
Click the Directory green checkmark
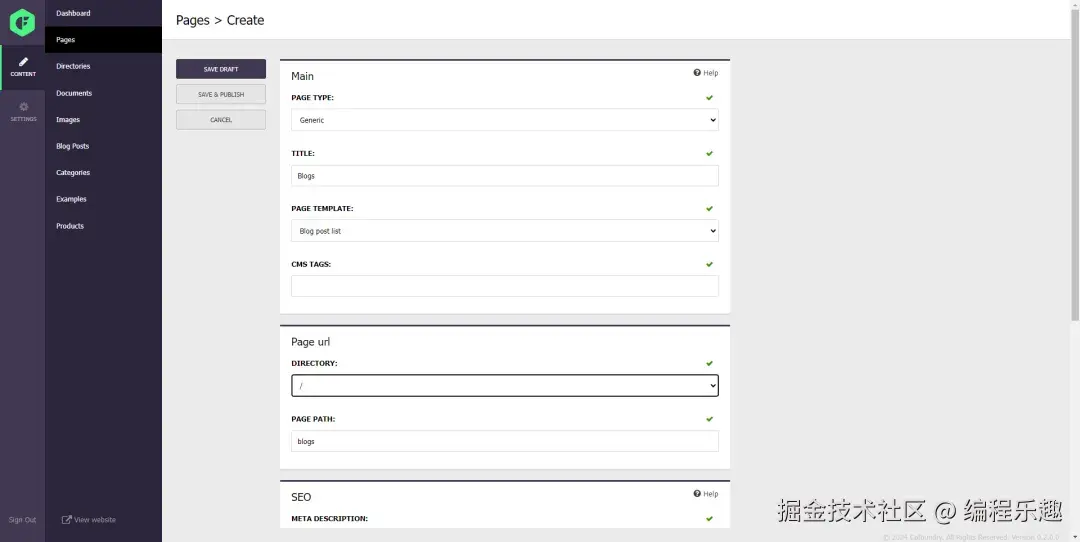pos(709,364)
